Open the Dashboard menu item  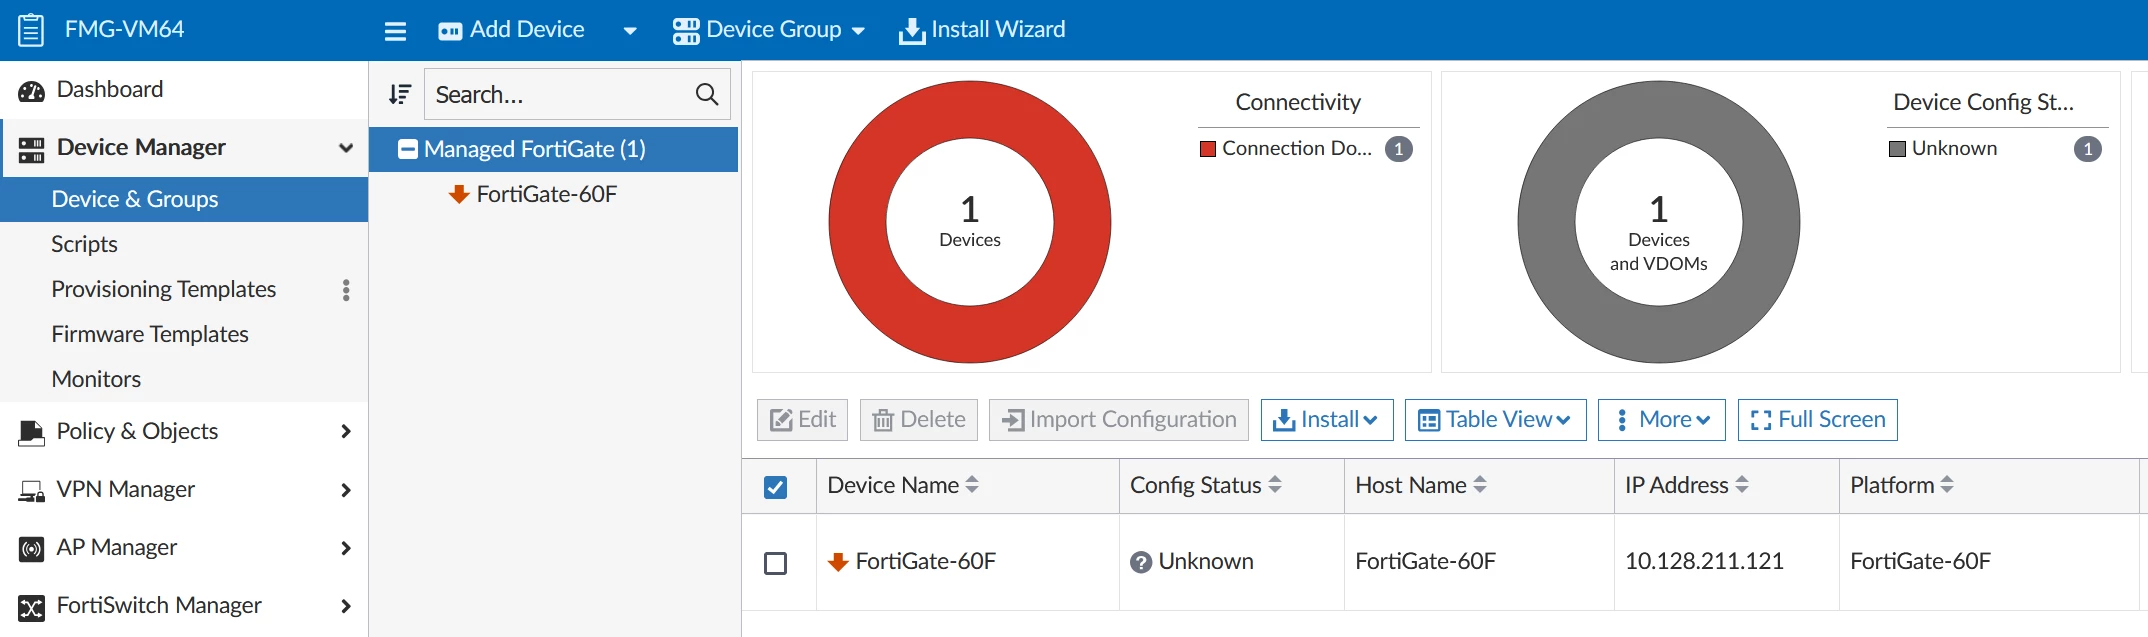(184, 90)
